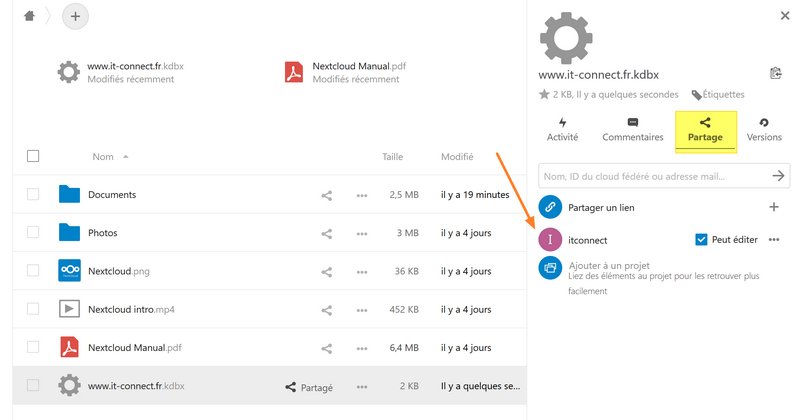Click the star favorite icon in sidebar

pos(544,95)
